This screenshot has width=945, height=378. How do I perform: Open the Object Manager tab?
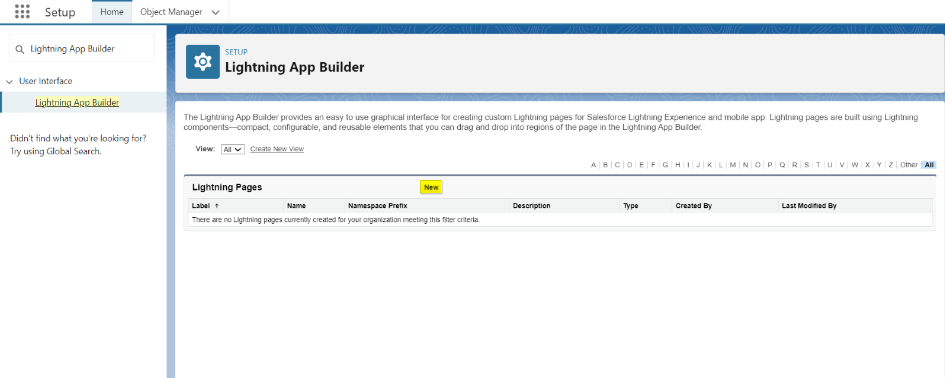171,12
